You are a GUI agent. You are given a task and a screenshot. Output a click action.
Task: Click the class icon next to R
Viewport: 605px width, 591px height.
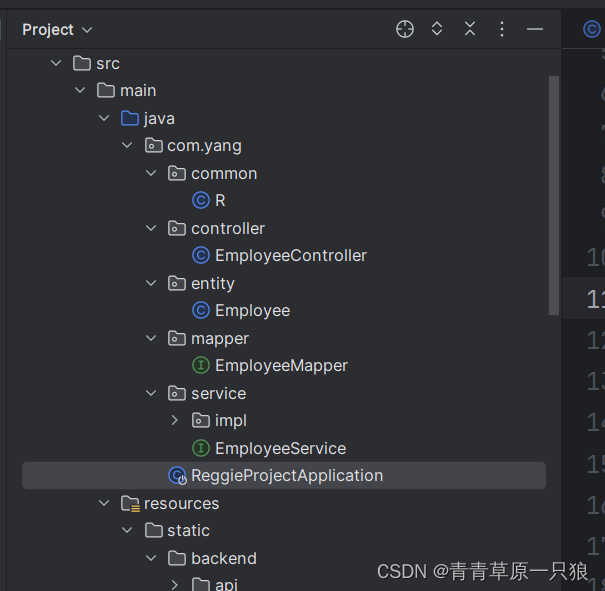pos(201,201)
